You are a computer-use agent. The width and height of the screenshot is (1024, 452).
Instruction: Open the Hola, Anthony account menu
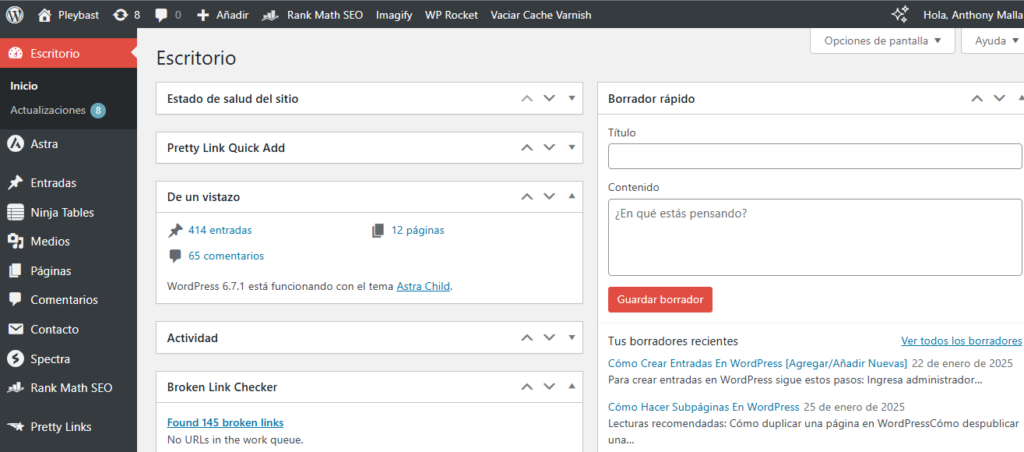point(973,14)
